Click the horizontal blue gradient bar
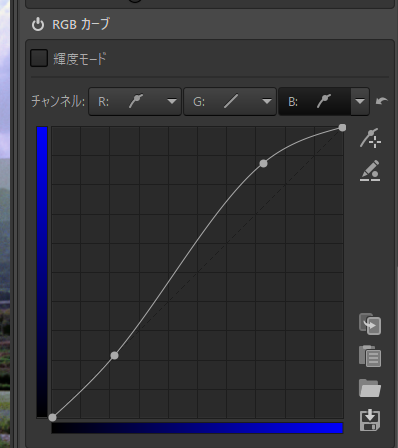 [197, 428]
